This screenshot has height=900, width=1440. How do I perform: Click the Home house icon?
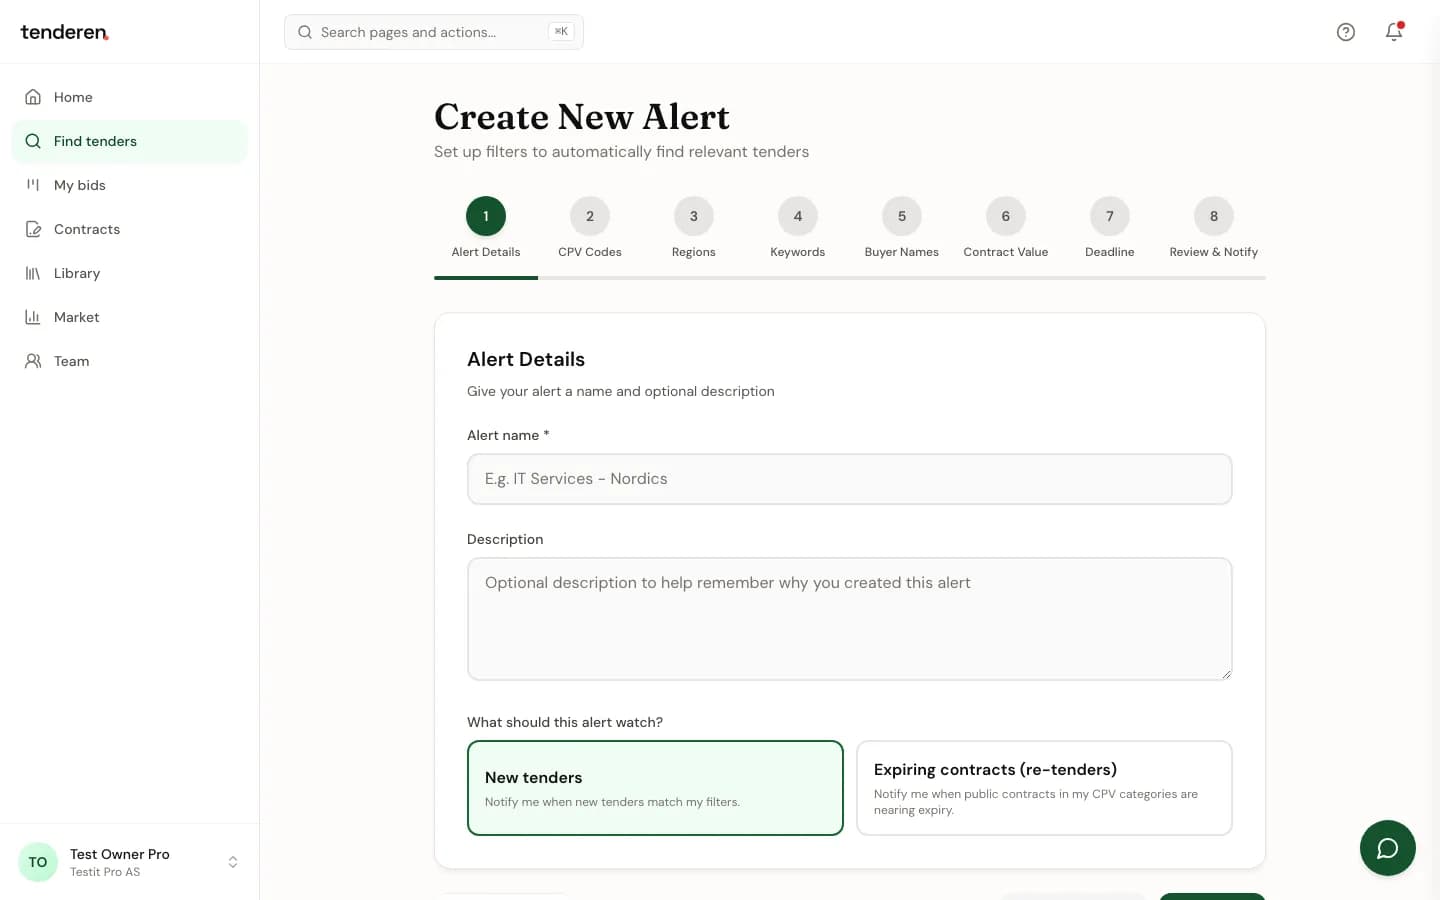tap(33, 97)
